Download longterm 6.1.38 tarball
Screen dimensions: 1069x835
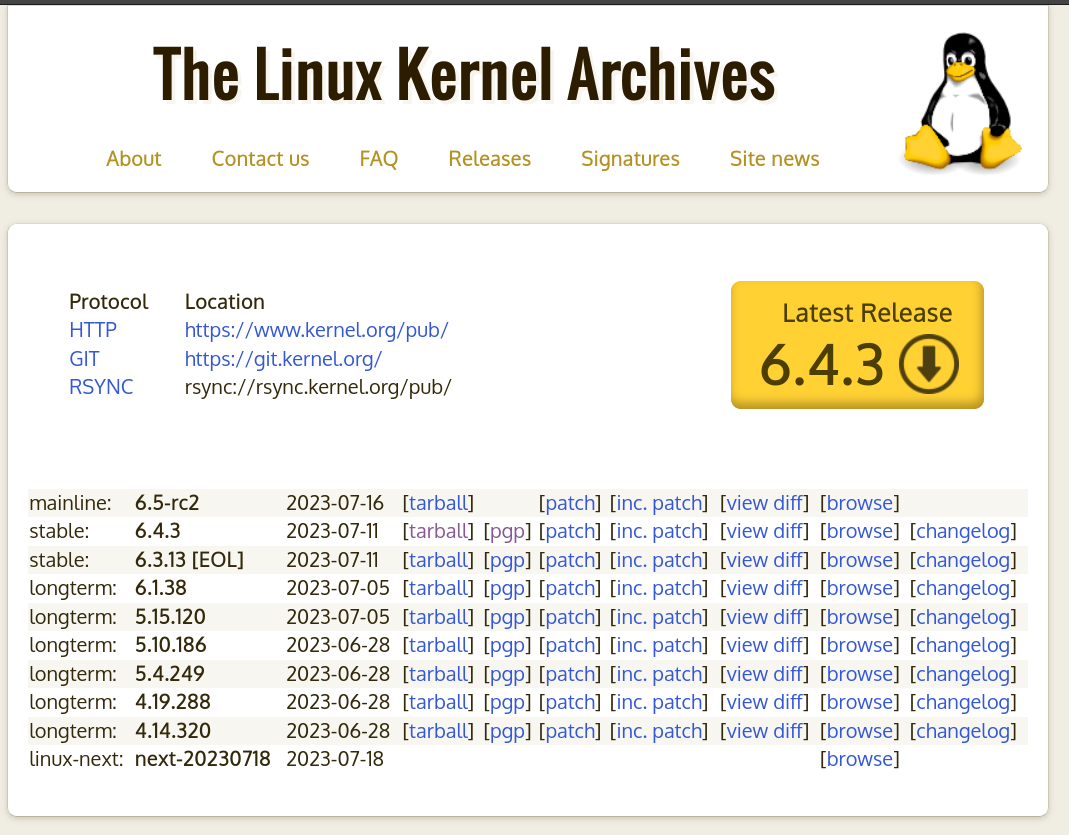point(438,588)
